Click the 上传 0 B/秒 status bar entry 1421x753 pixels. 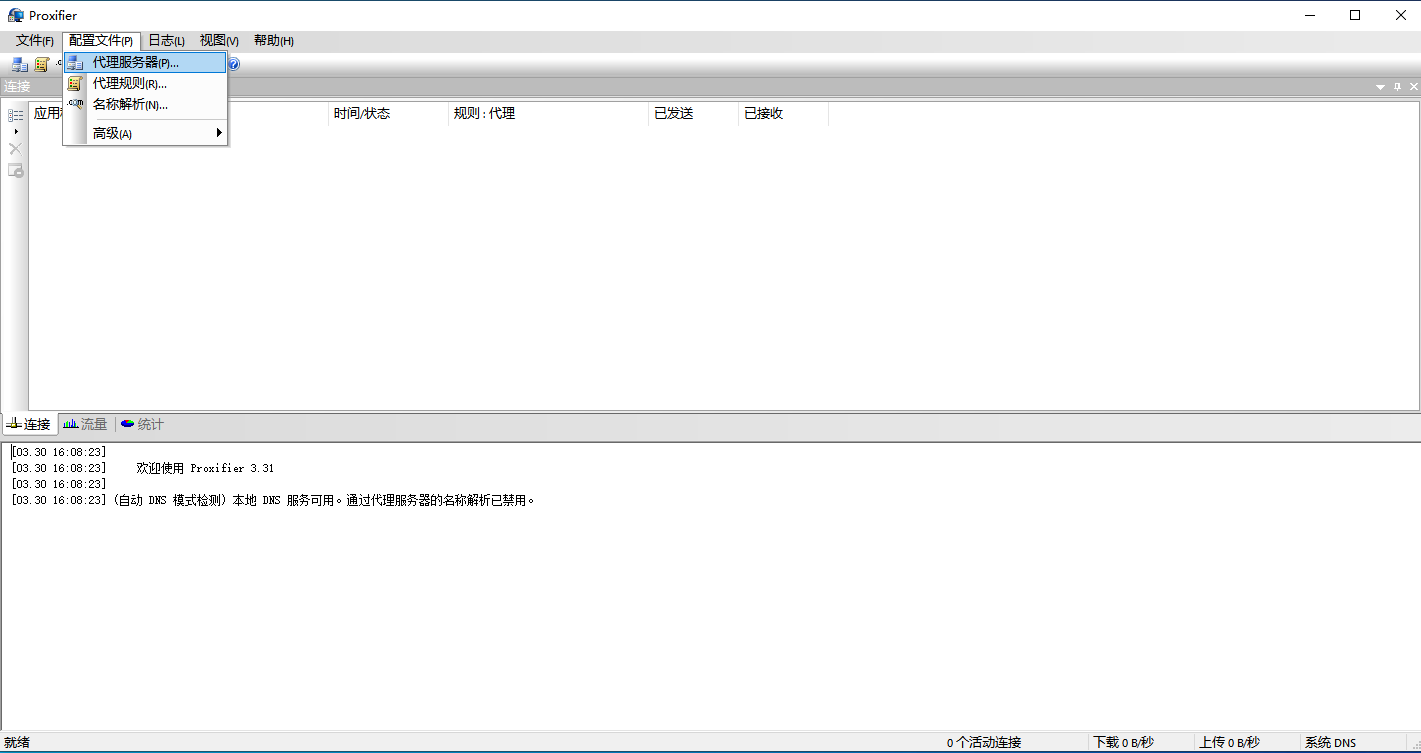[x=1229, y=742]
